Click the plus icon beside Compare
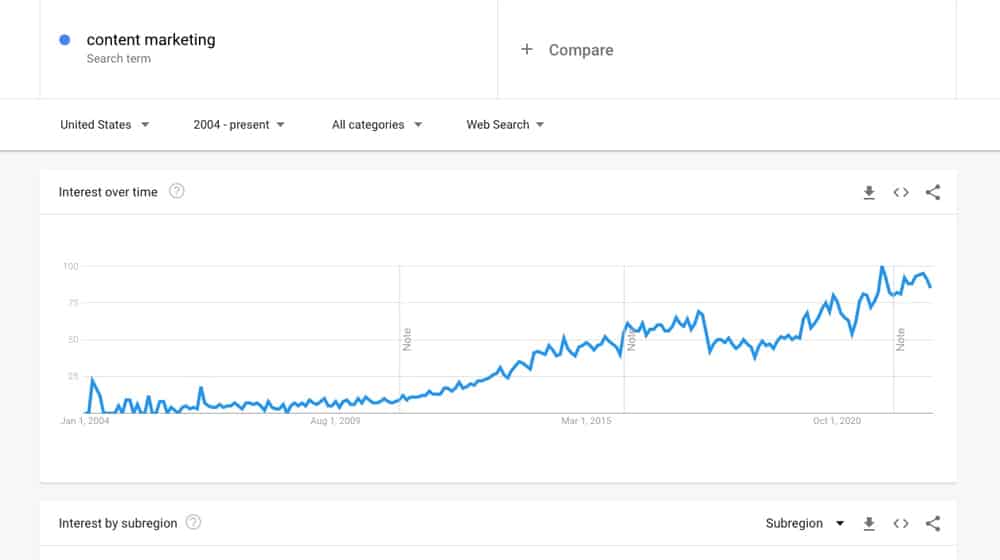Screen dimensions: 1000x560 click(527, 49)
